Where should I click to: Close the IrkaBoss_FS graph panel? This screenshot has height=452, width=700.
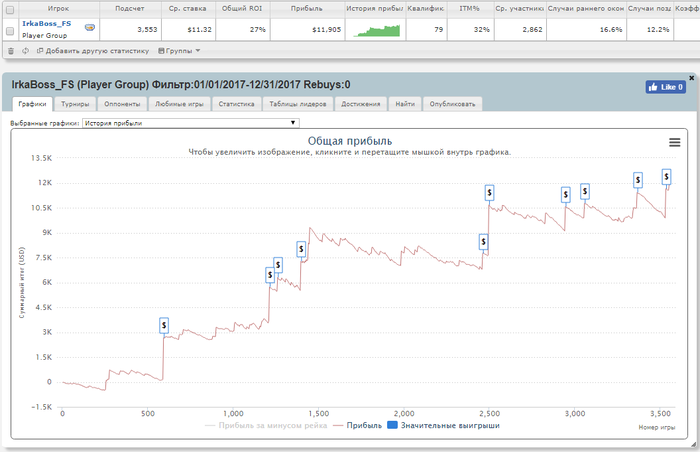pyautogui.click(x=692, y=78)
